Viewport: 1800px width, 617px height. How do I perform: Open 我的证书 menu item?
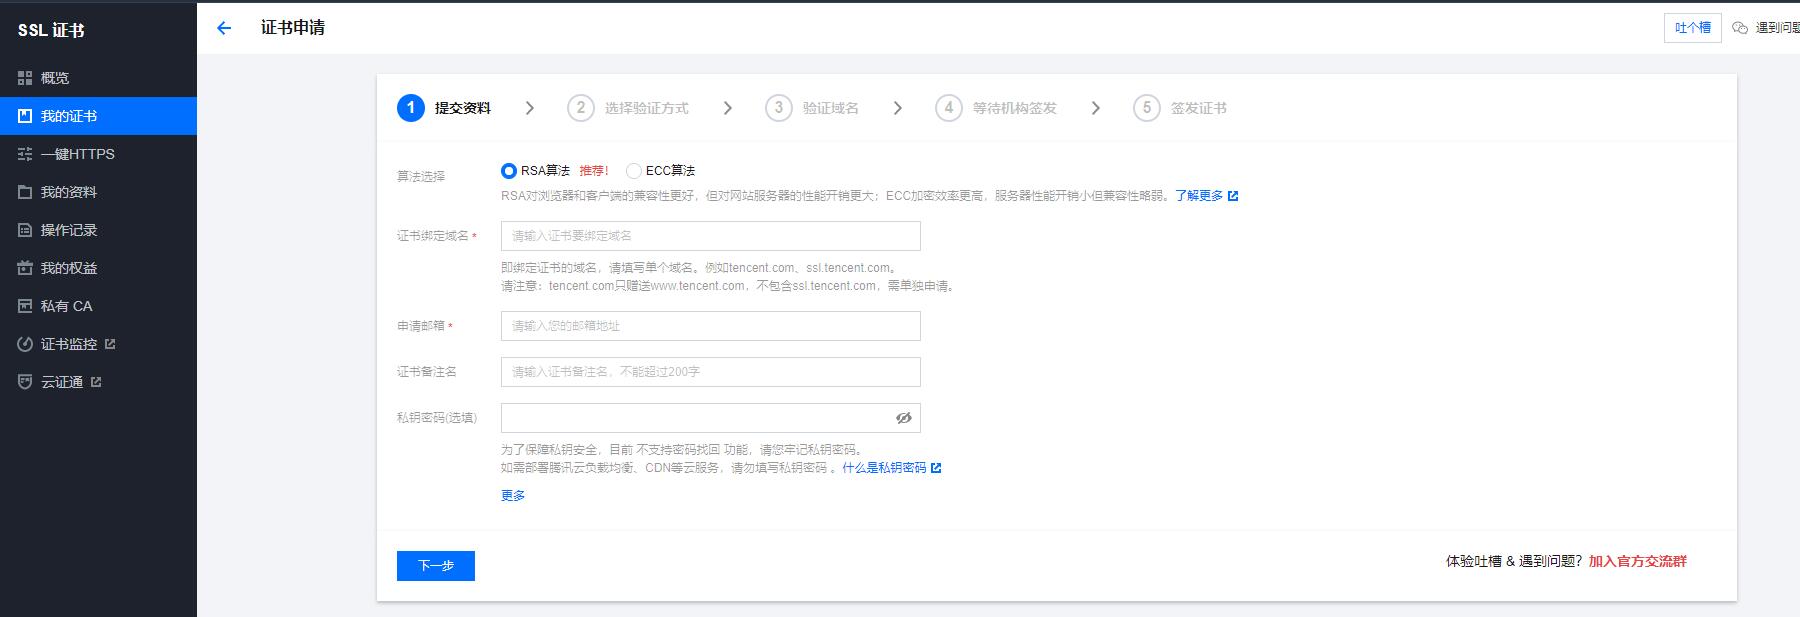pyautogui.click(x=98, y=116)
